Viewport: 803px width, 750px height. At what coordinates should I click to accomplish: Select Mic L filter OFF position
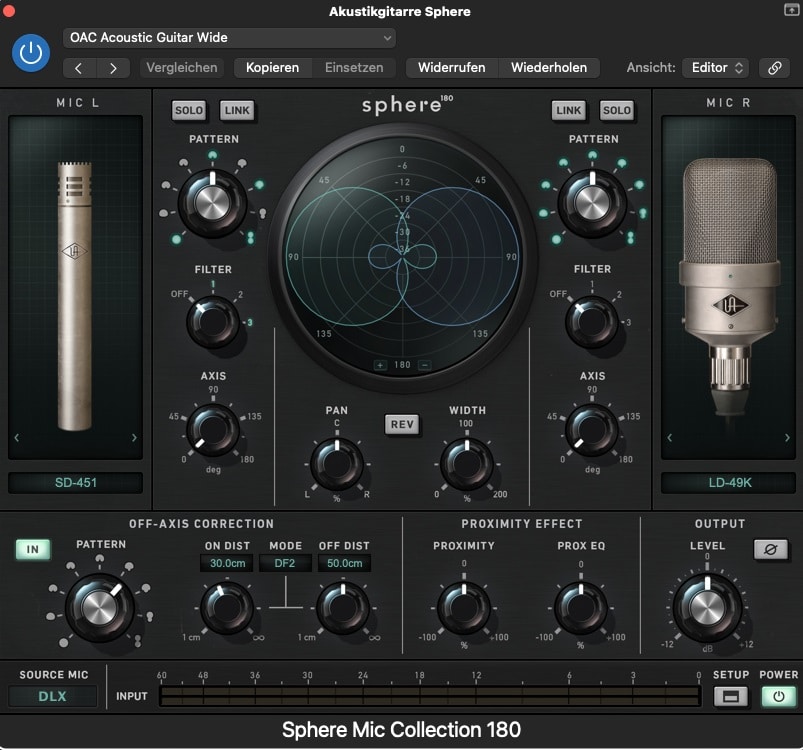179,294
